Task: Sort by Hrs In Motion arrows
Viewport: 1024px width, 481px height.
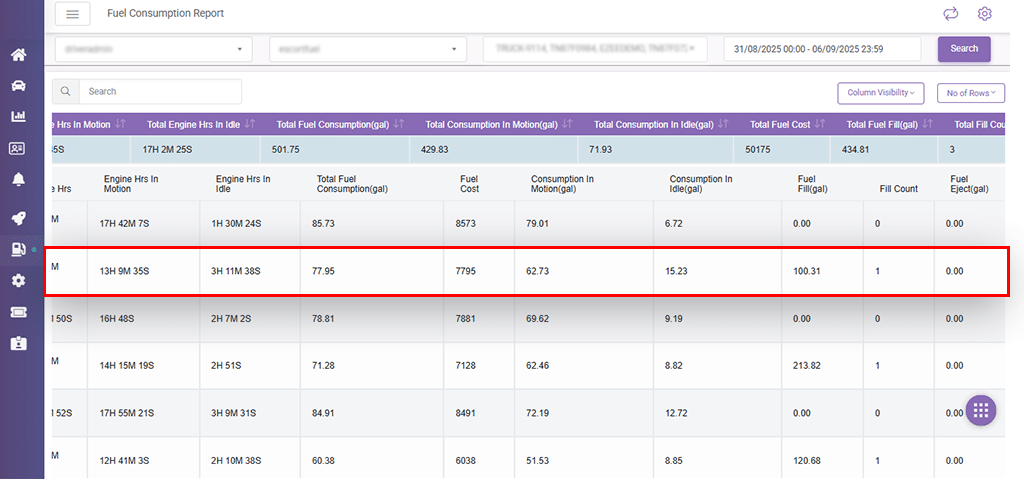Action: coord(120,123)
